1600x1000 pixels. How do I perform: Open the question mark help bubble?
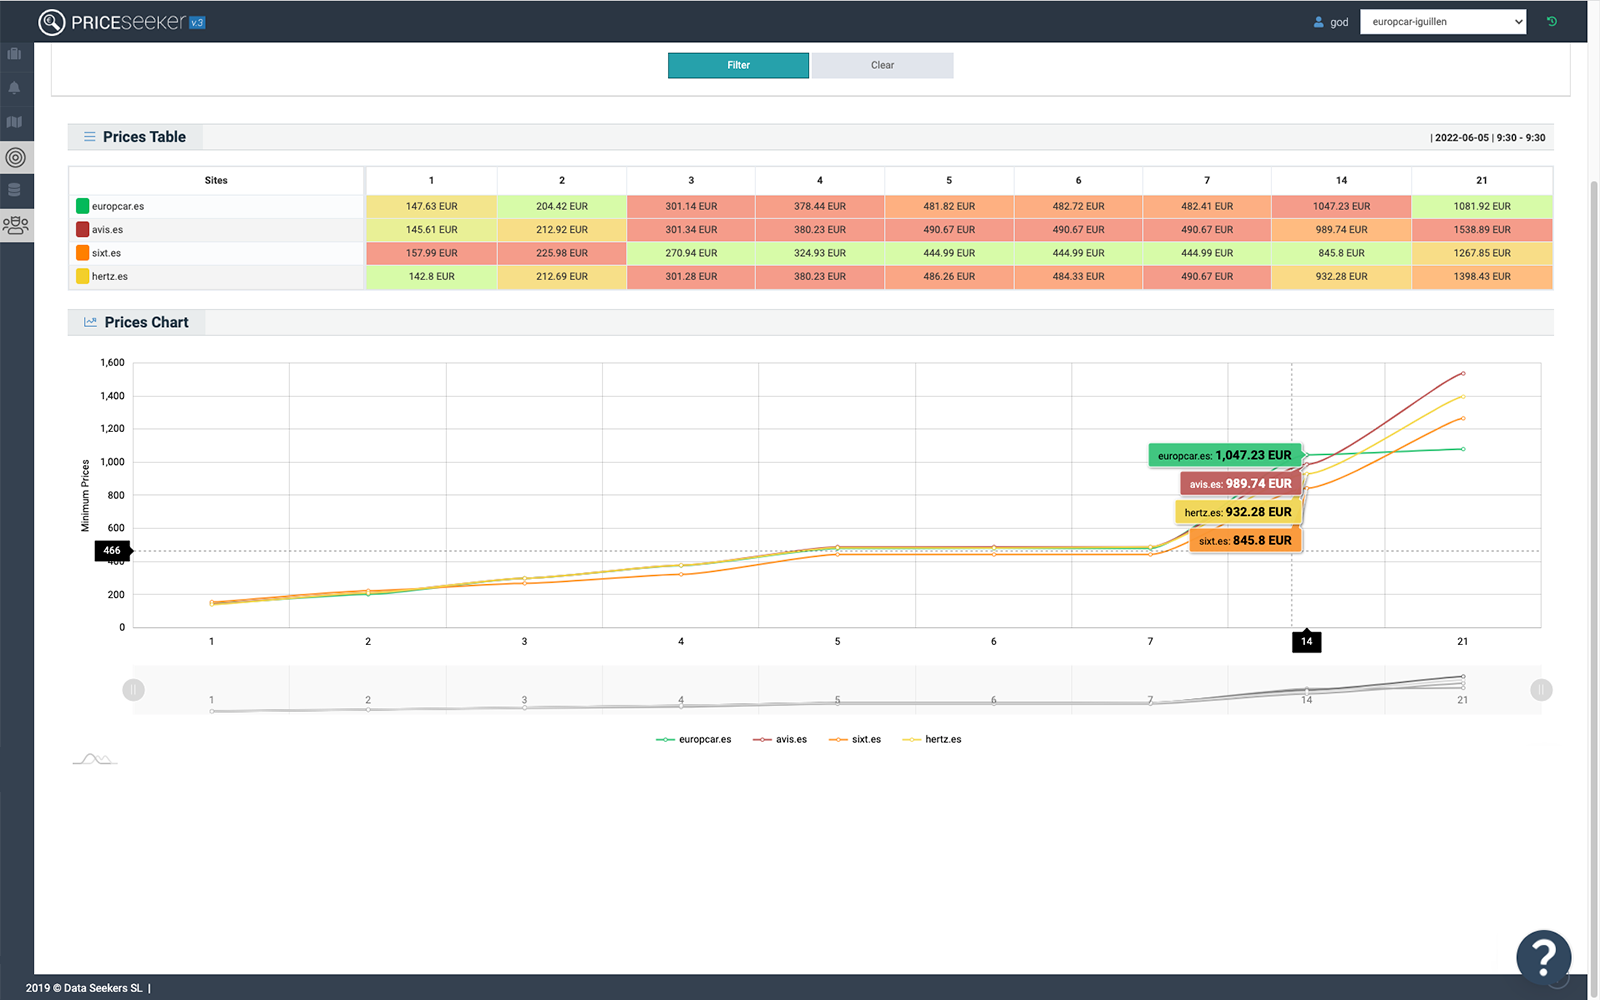click(1543, 957)
